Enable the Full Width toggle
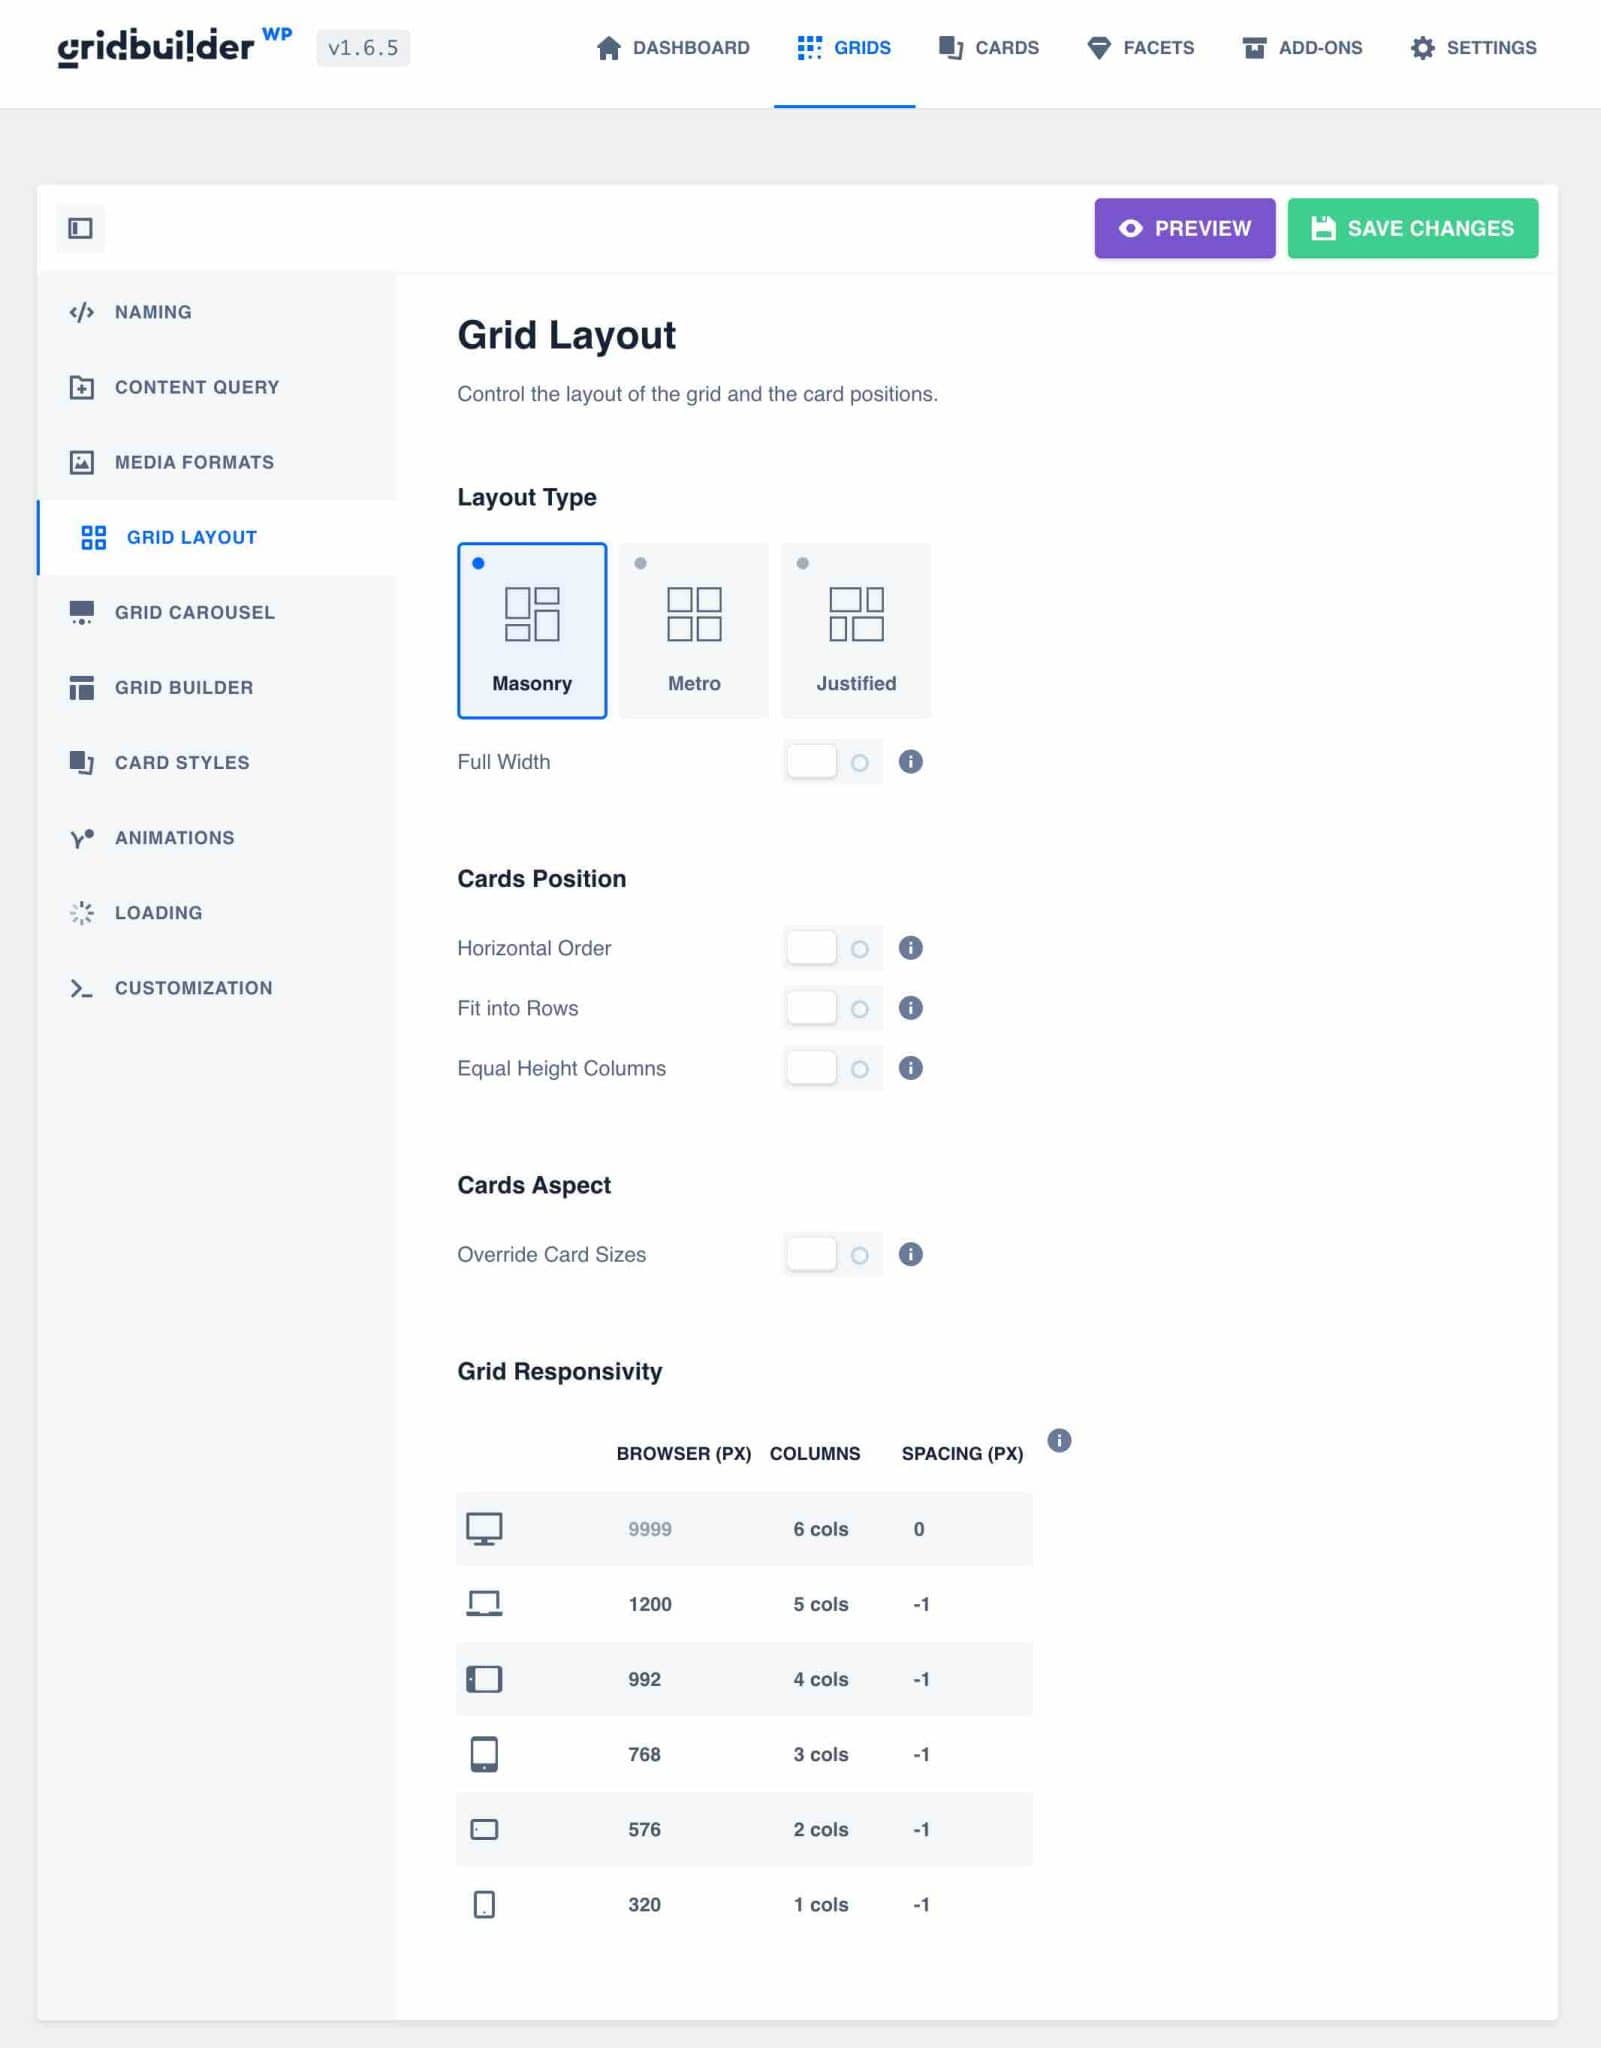Screen dimensions: 1601x2048 (x=832, y=762)
